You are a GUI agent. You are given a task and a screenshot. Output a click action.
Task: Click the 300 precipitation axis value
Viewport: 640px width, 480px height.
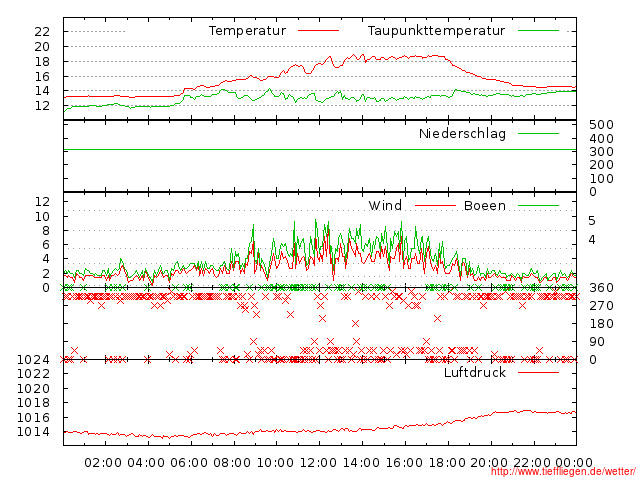pyautogui.click(x=601, y=151)
